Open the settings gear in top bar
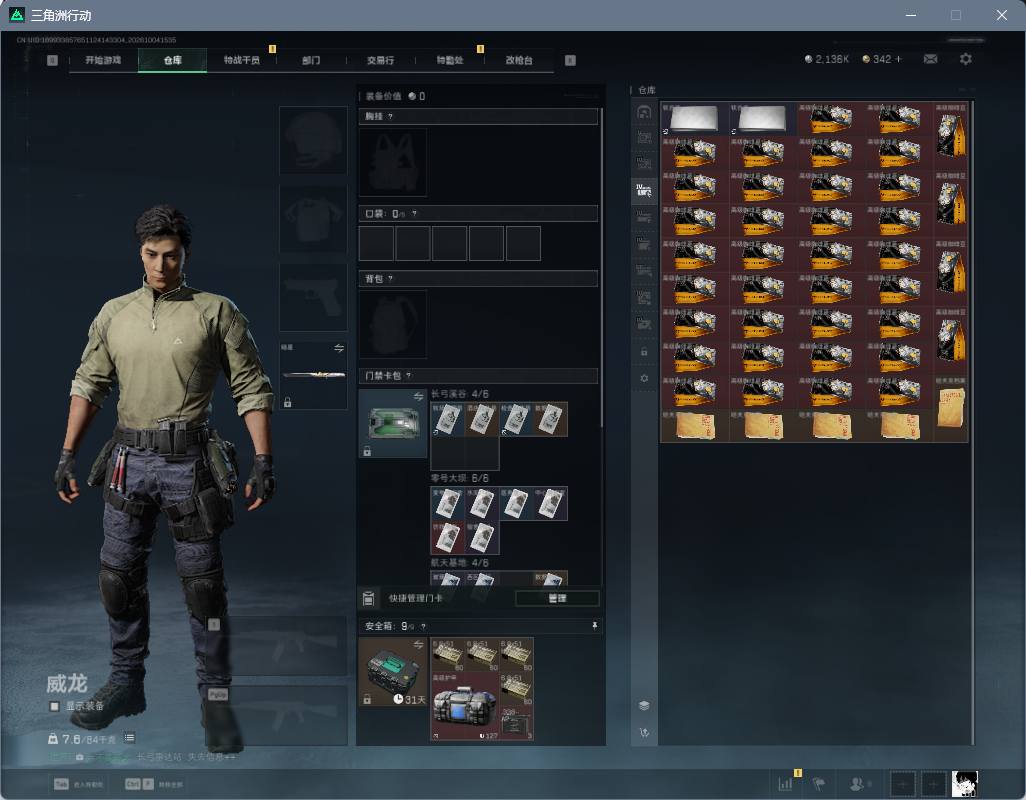 coord(965,59)
